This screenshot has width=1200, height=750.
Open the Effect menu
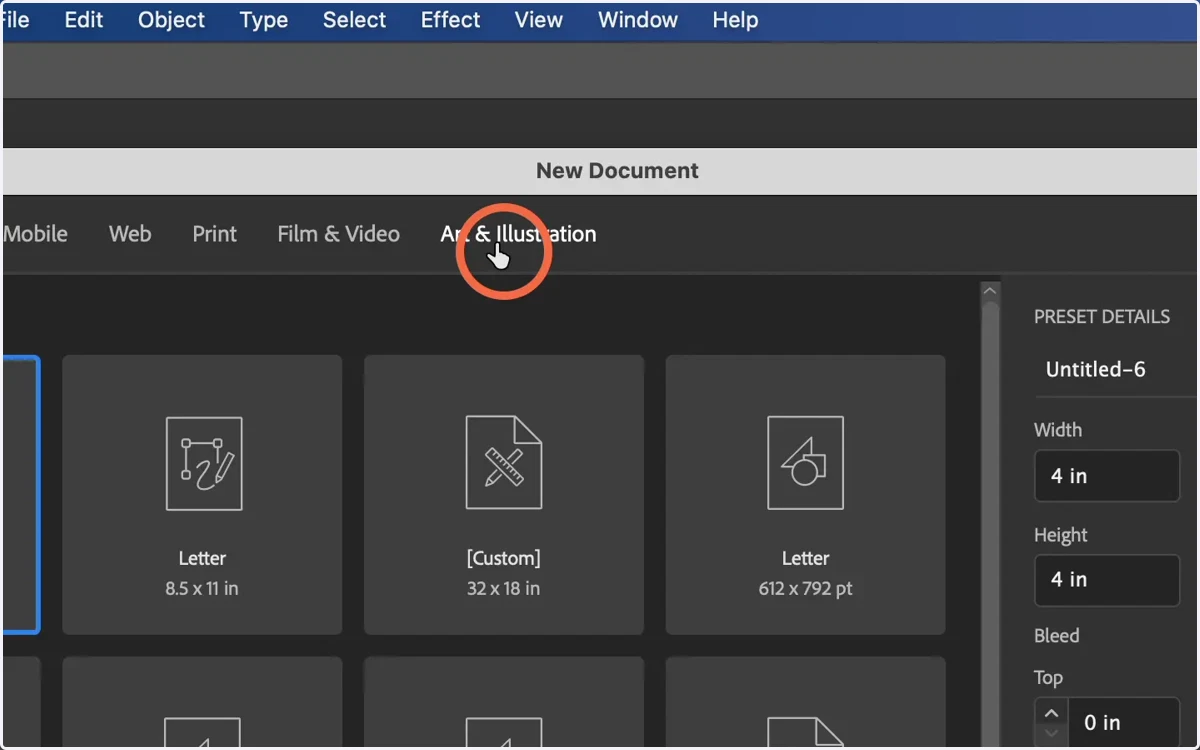pos(450,20)
